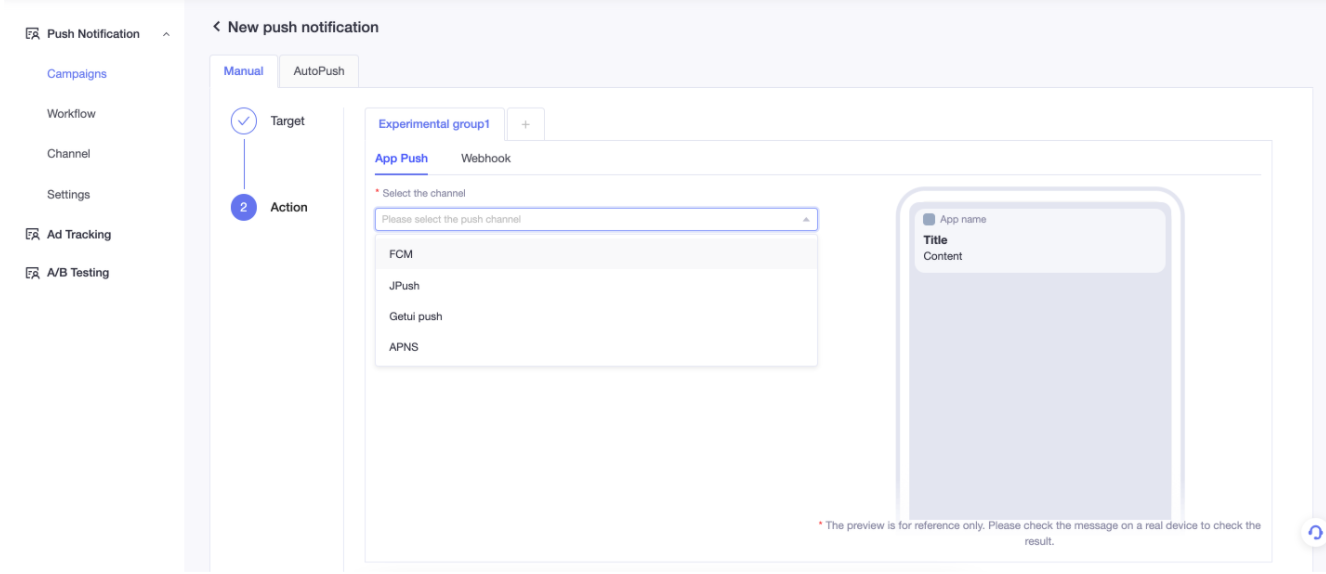Click the Target step checkmark circle
The image size is (1326, 574).
click(x=244, y=121)
